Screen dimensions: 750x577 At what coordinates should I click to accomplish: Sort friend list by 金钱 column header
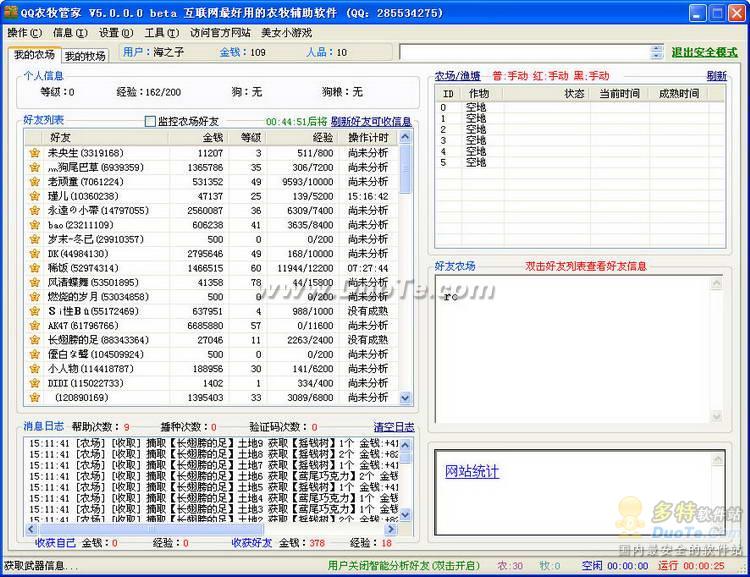tap(198, 138)
